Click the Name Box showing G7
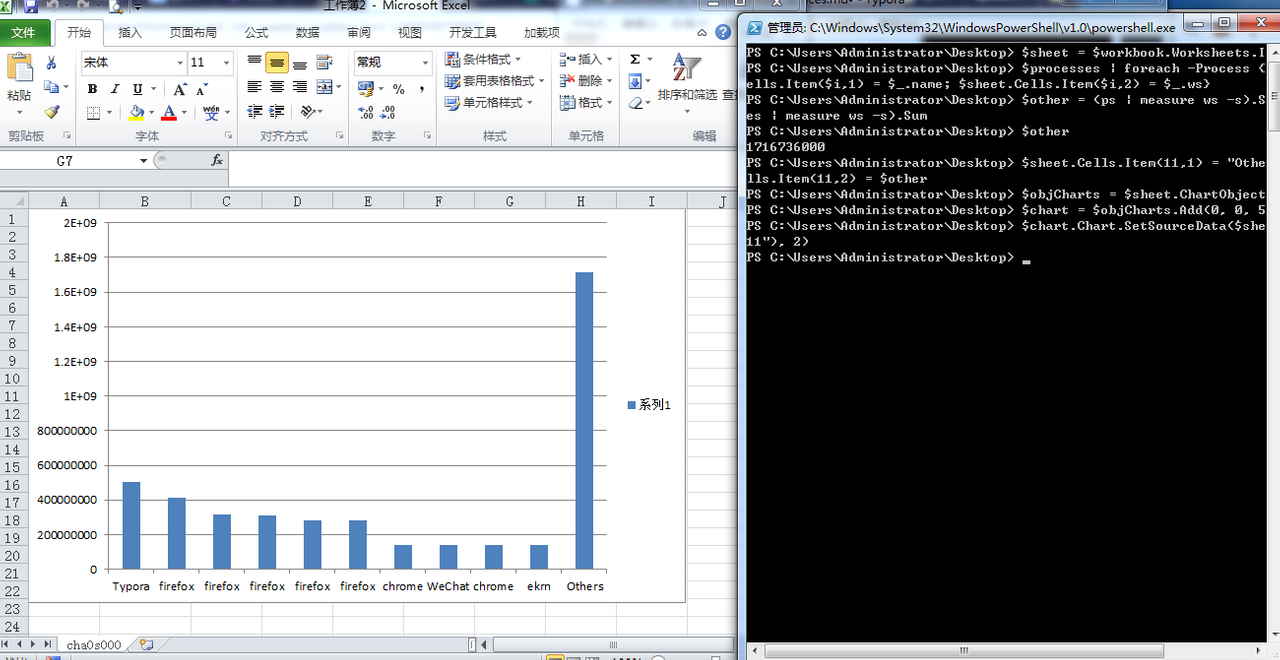This screenshot has width=1280, height=660. coord(63,160)
